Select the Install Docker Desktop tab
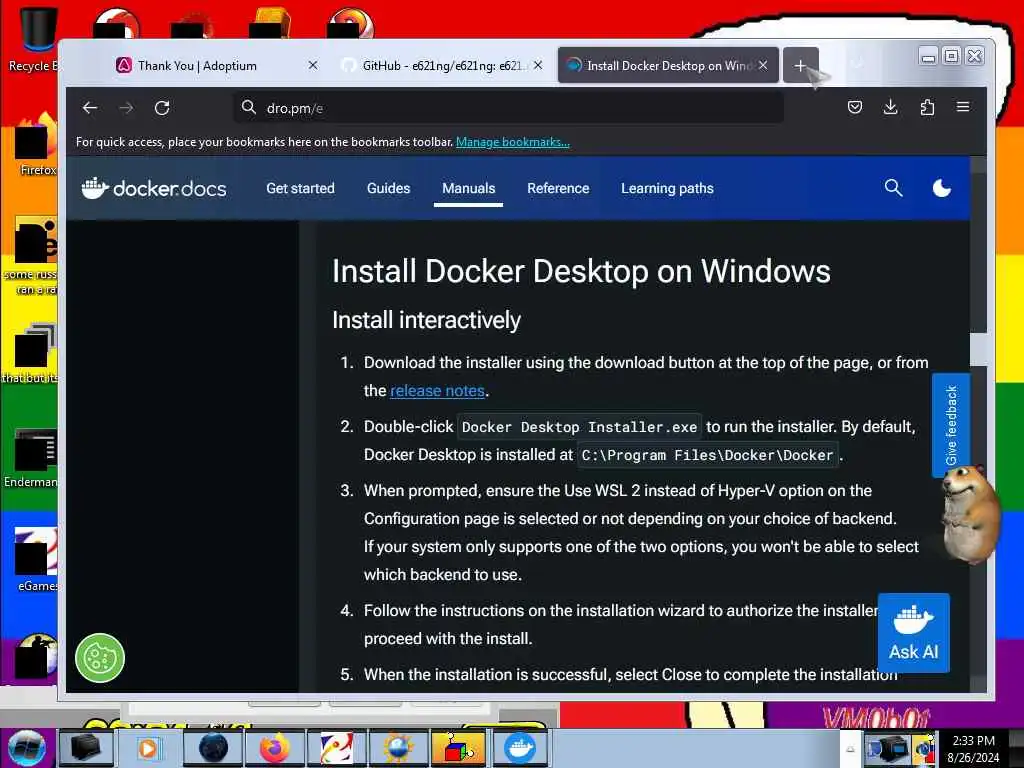 click(x=668, y=65)
